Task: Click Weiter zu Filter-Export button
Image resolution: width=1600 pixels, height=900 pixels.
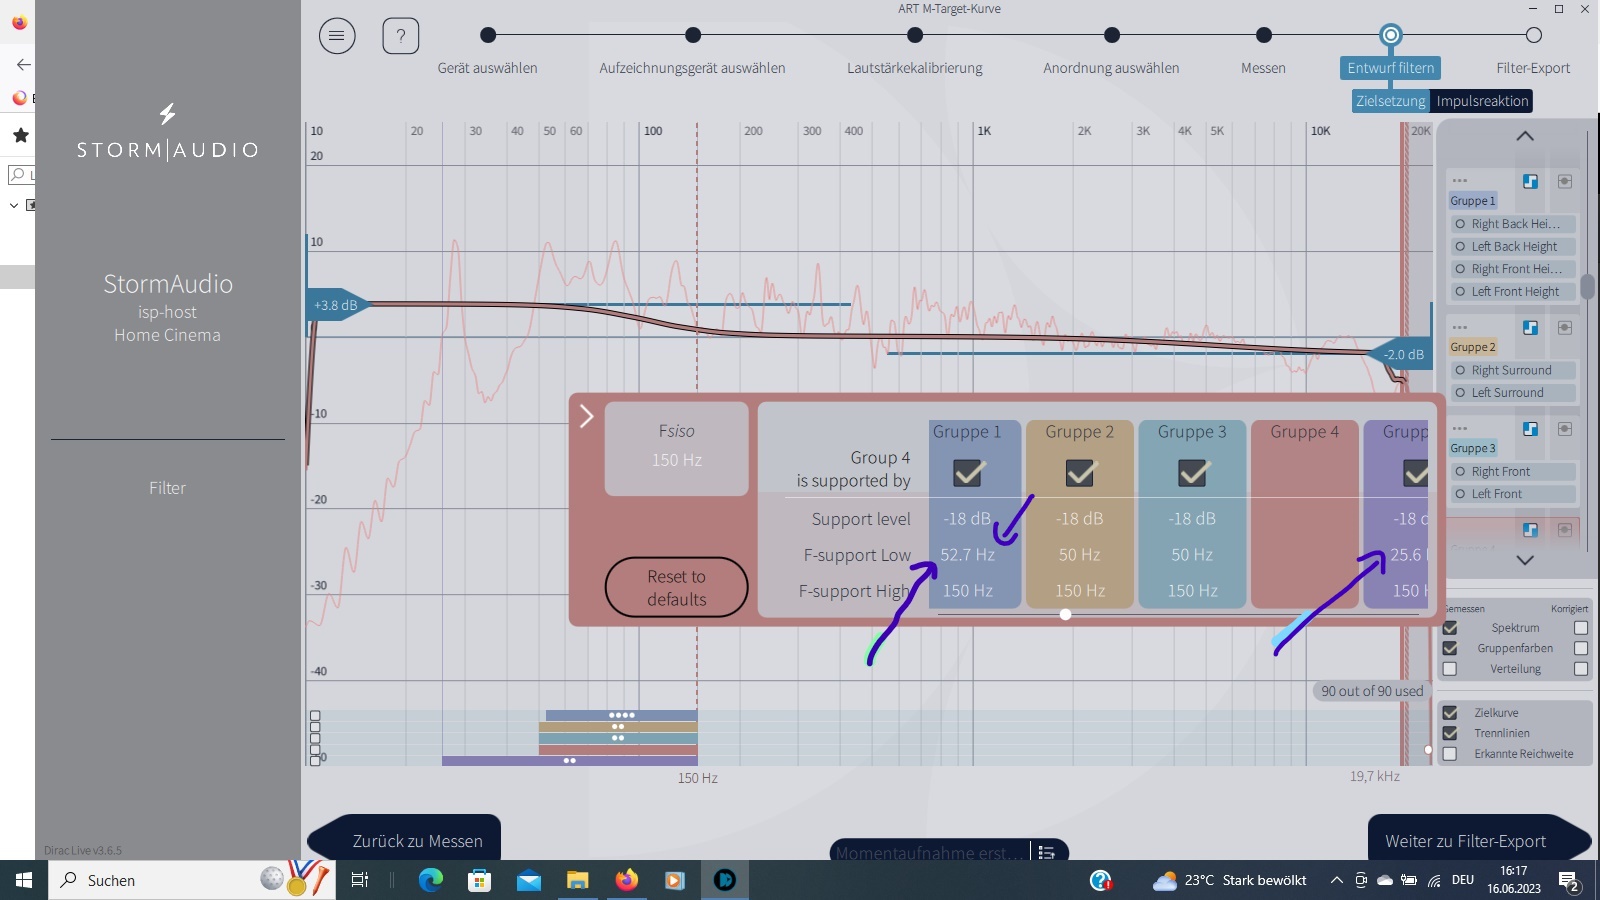Action: tap(1478, 840)
